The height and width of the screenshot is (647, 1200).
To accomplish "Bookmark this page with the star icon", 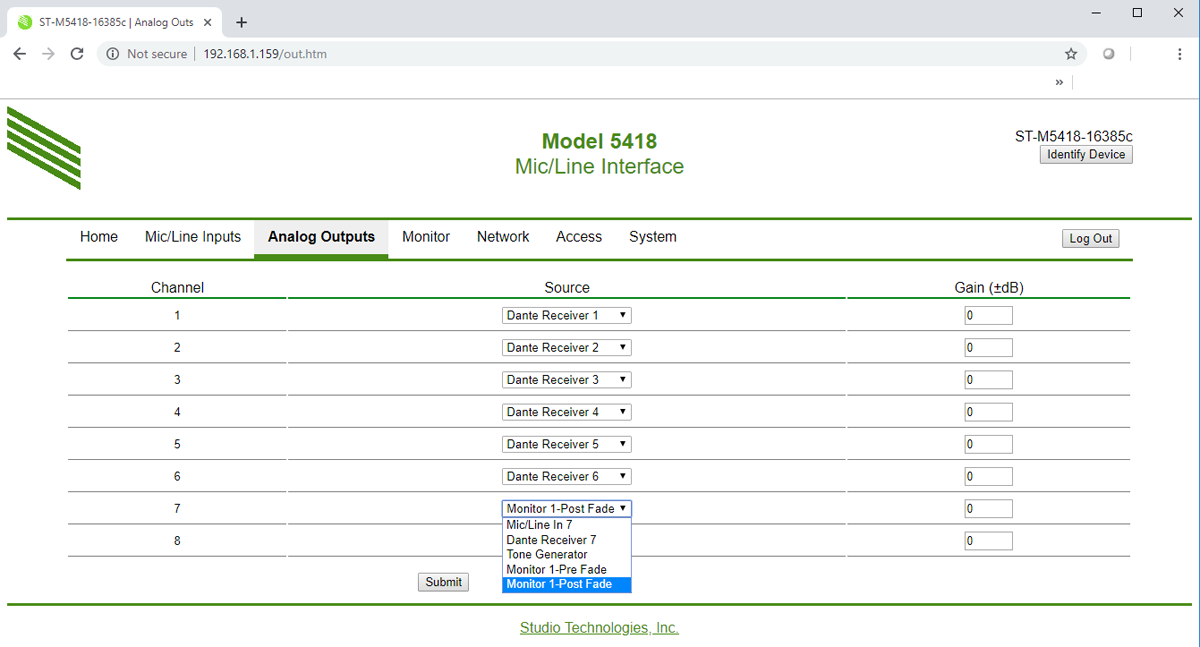I will (1071, 54).
